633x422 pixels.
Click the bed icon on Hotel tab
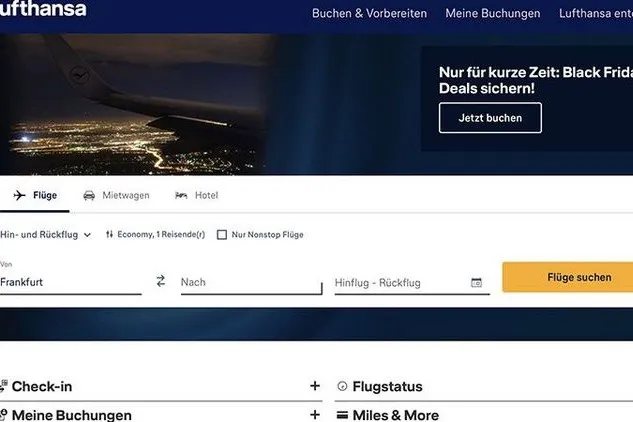pyautogui.click(x=181, y=195)
